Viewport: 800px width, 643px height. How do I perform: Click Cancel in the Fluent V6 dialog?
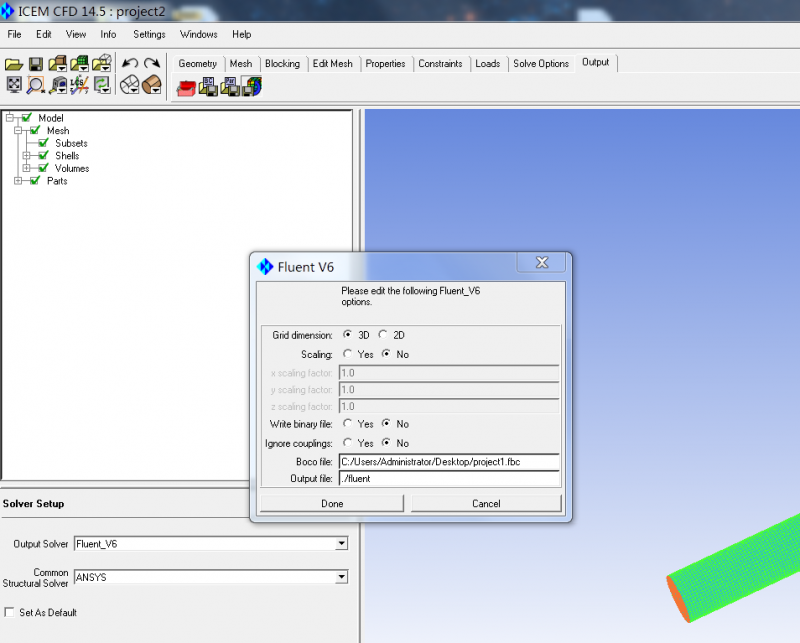point(486,504)
